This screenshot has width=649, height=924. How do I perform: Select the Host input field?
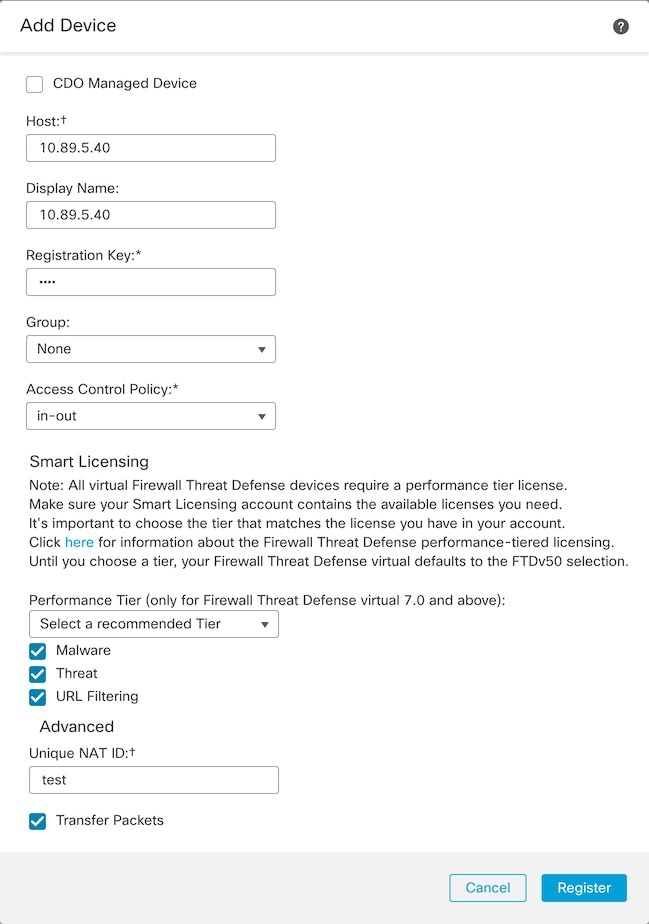point(150,147)
